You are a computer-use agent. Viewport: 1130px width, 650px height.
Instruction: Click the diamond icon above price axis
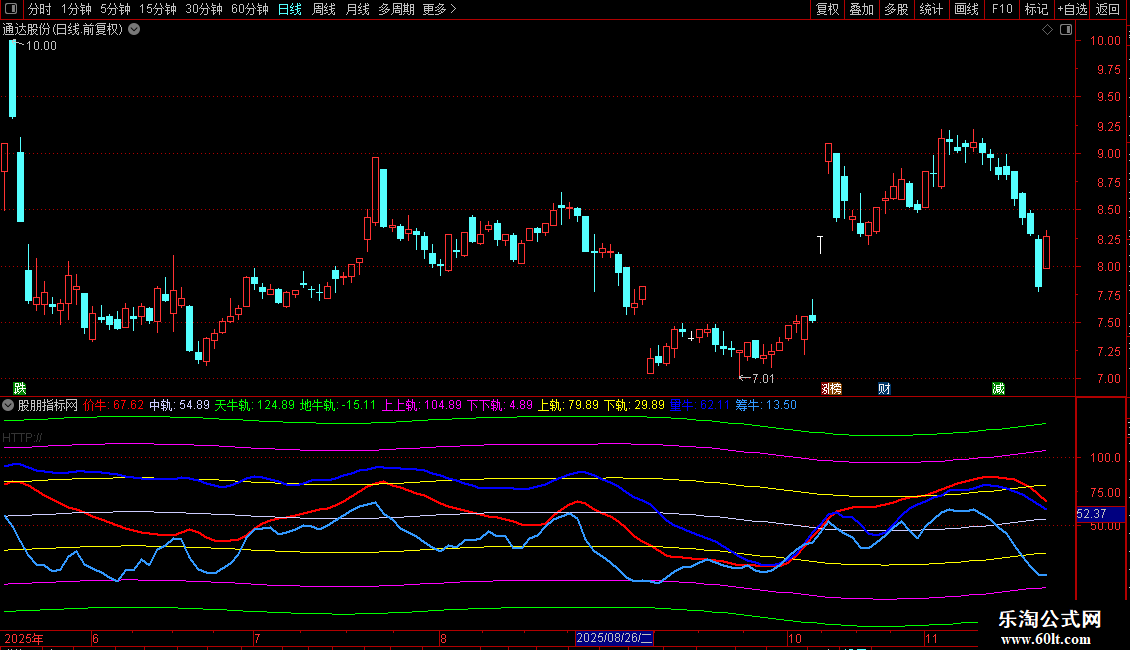click(x=1047, y=30)
